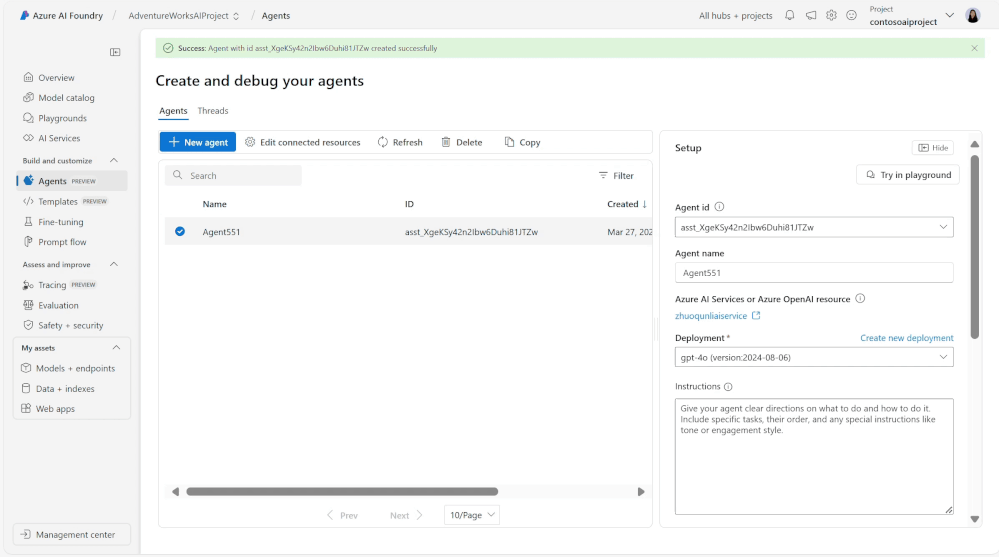The width and height of the screenshot is (999, 557).
Task: Open settings gear icon in header
Action: 831,15
